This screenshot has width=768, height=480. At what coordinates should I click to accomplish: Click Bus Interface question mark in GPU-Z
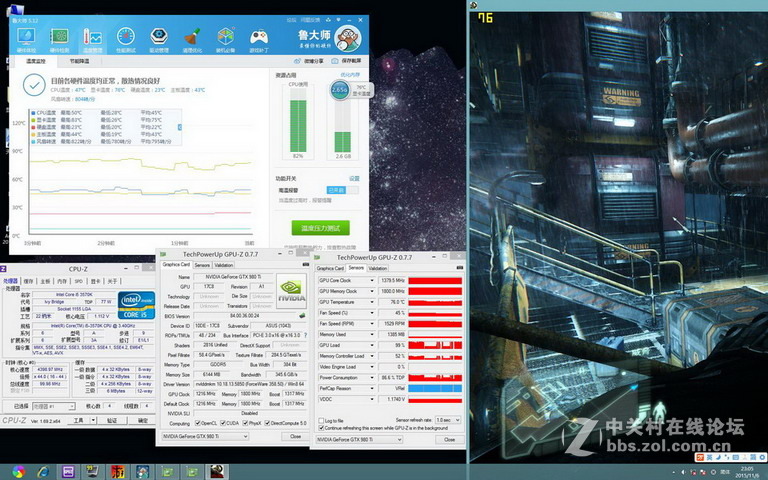(x=305, y=336)
